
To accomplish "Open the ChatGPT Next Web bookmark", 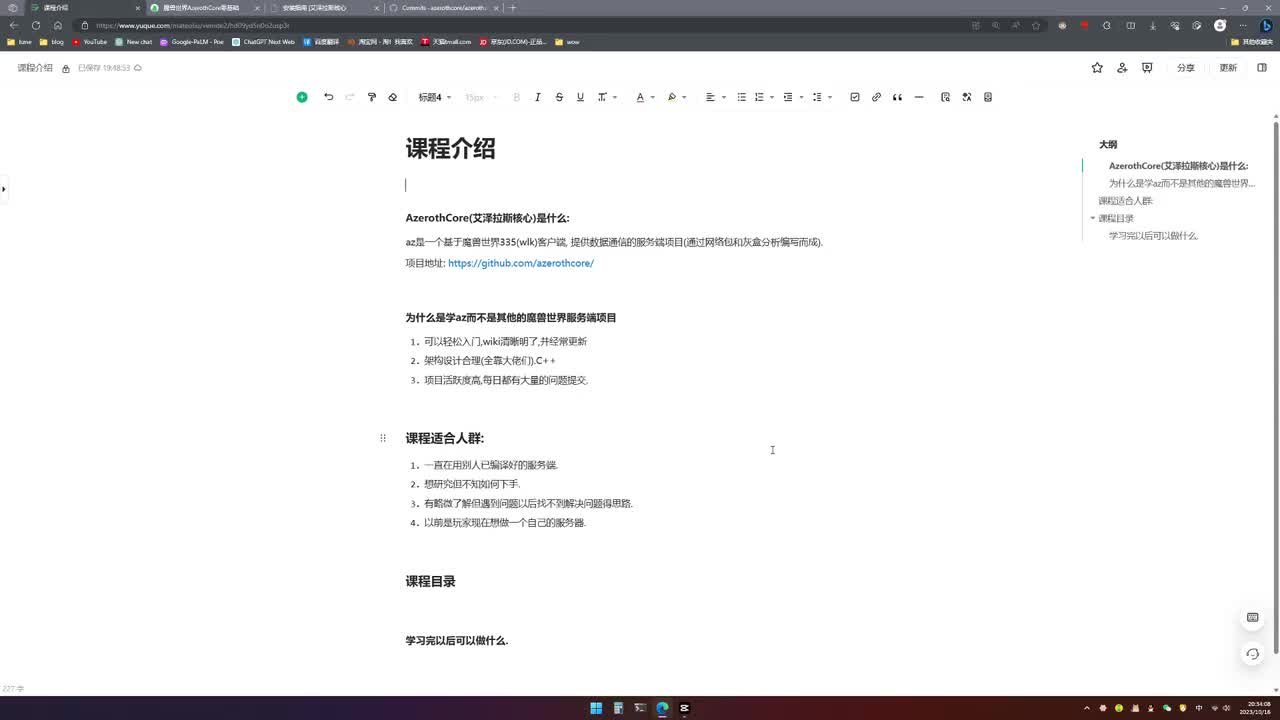I will 263,42.
